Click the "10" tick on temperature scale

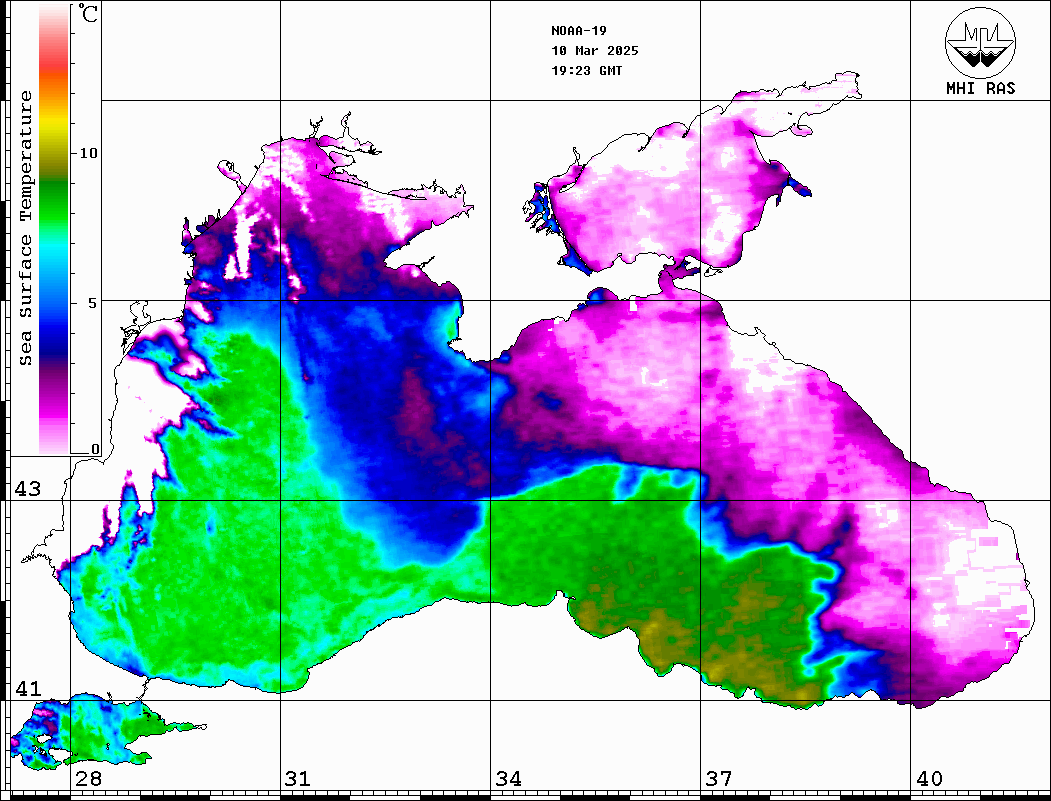(x=88, y=153)
